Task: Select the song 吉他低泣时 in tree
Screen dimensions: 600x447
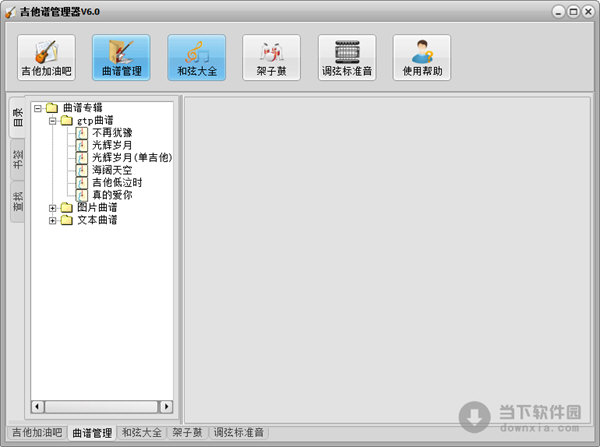Action: click(x=117, y=183)
